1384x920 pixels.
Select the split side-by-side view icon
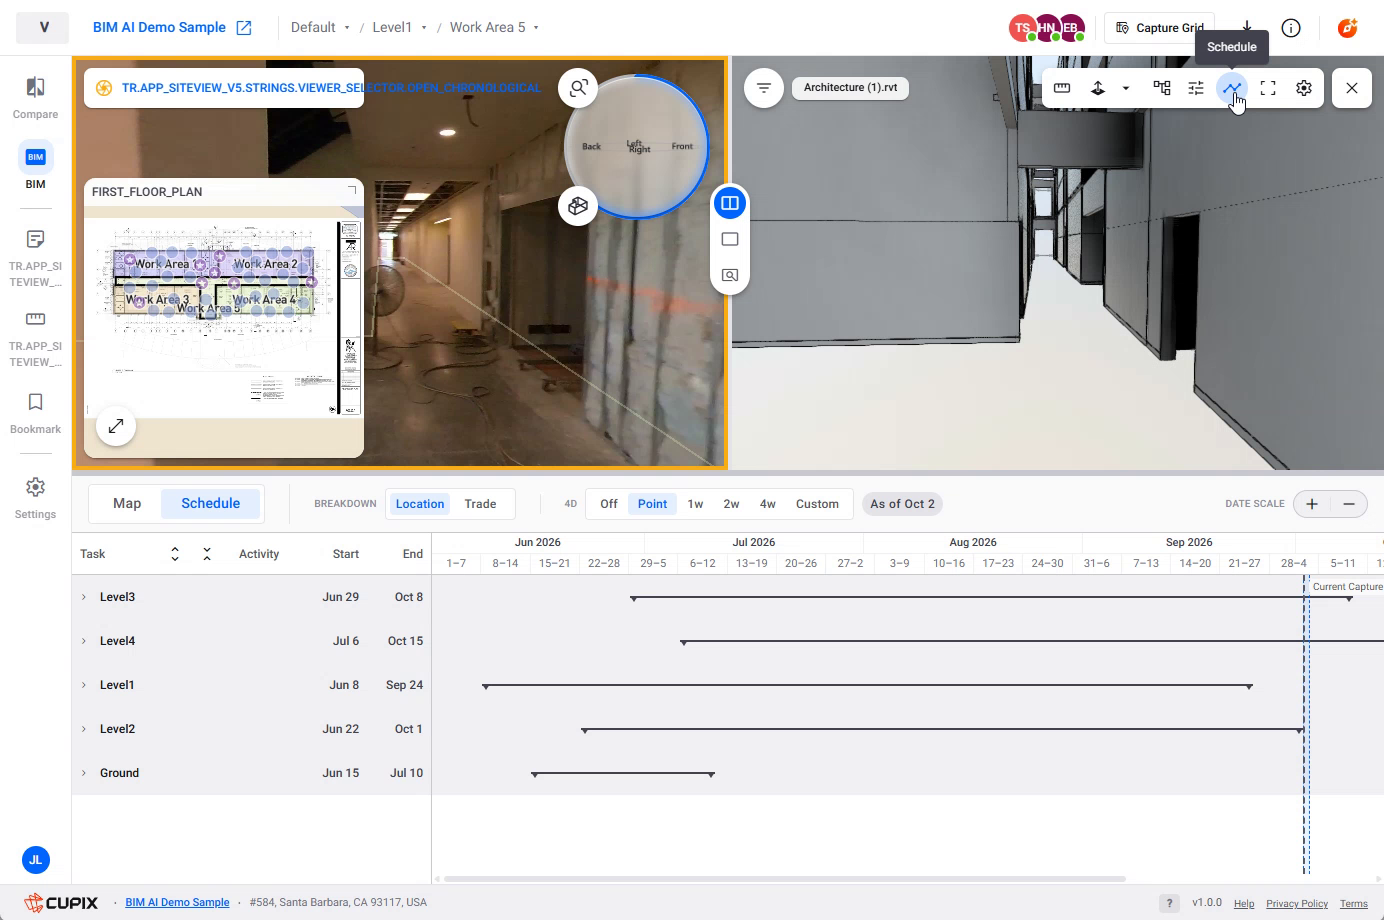pyautogui.click(x=730, y=203)
